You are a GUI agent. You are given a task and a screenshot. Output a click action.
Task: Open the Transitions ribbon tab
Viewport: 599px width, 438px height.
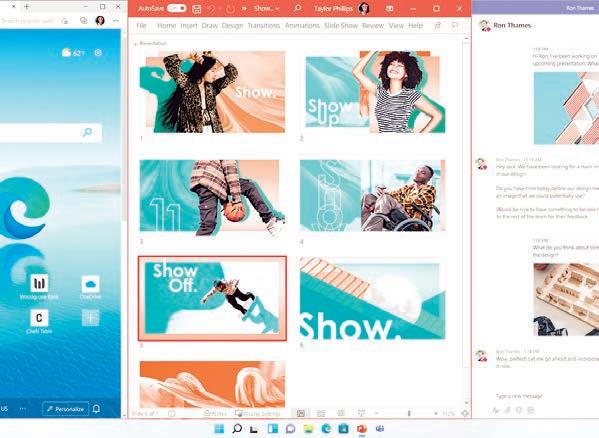point(264,26)
